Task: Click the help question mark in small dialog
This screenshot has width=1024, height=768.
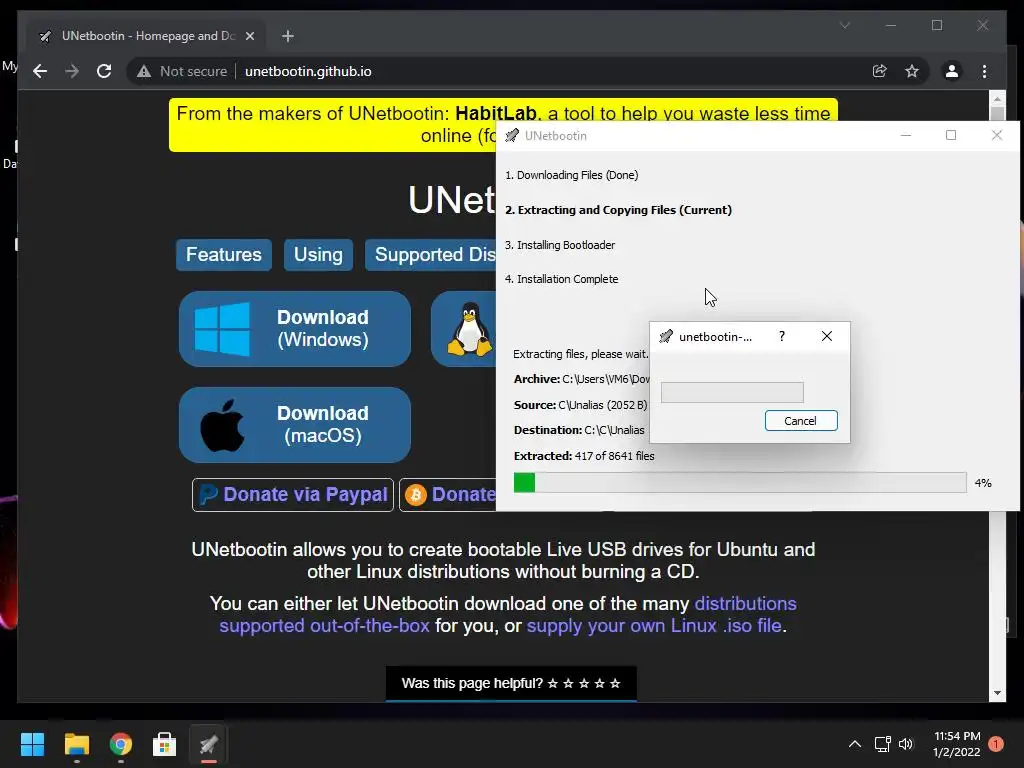Action: [x=782, y=336]
